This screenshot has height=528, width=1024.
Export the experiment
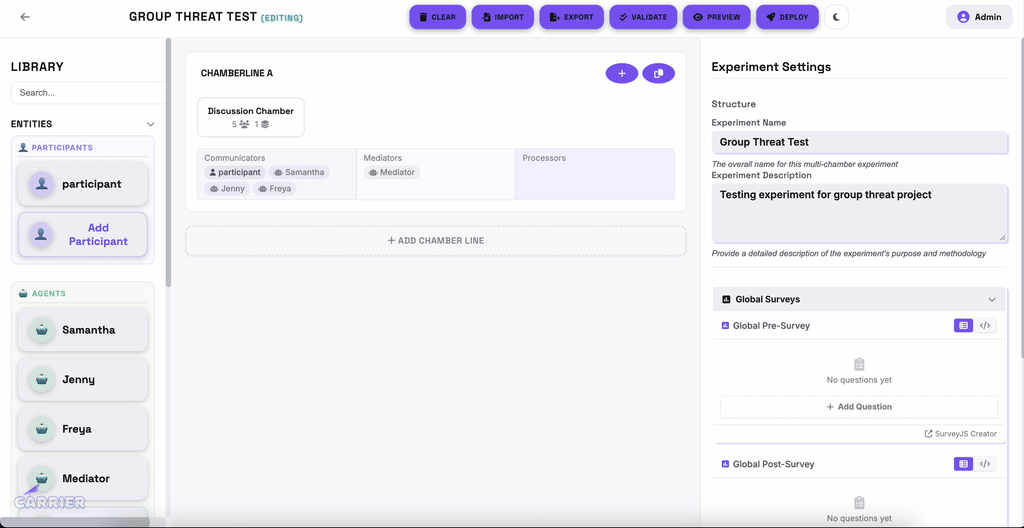[x=571, y=17]
